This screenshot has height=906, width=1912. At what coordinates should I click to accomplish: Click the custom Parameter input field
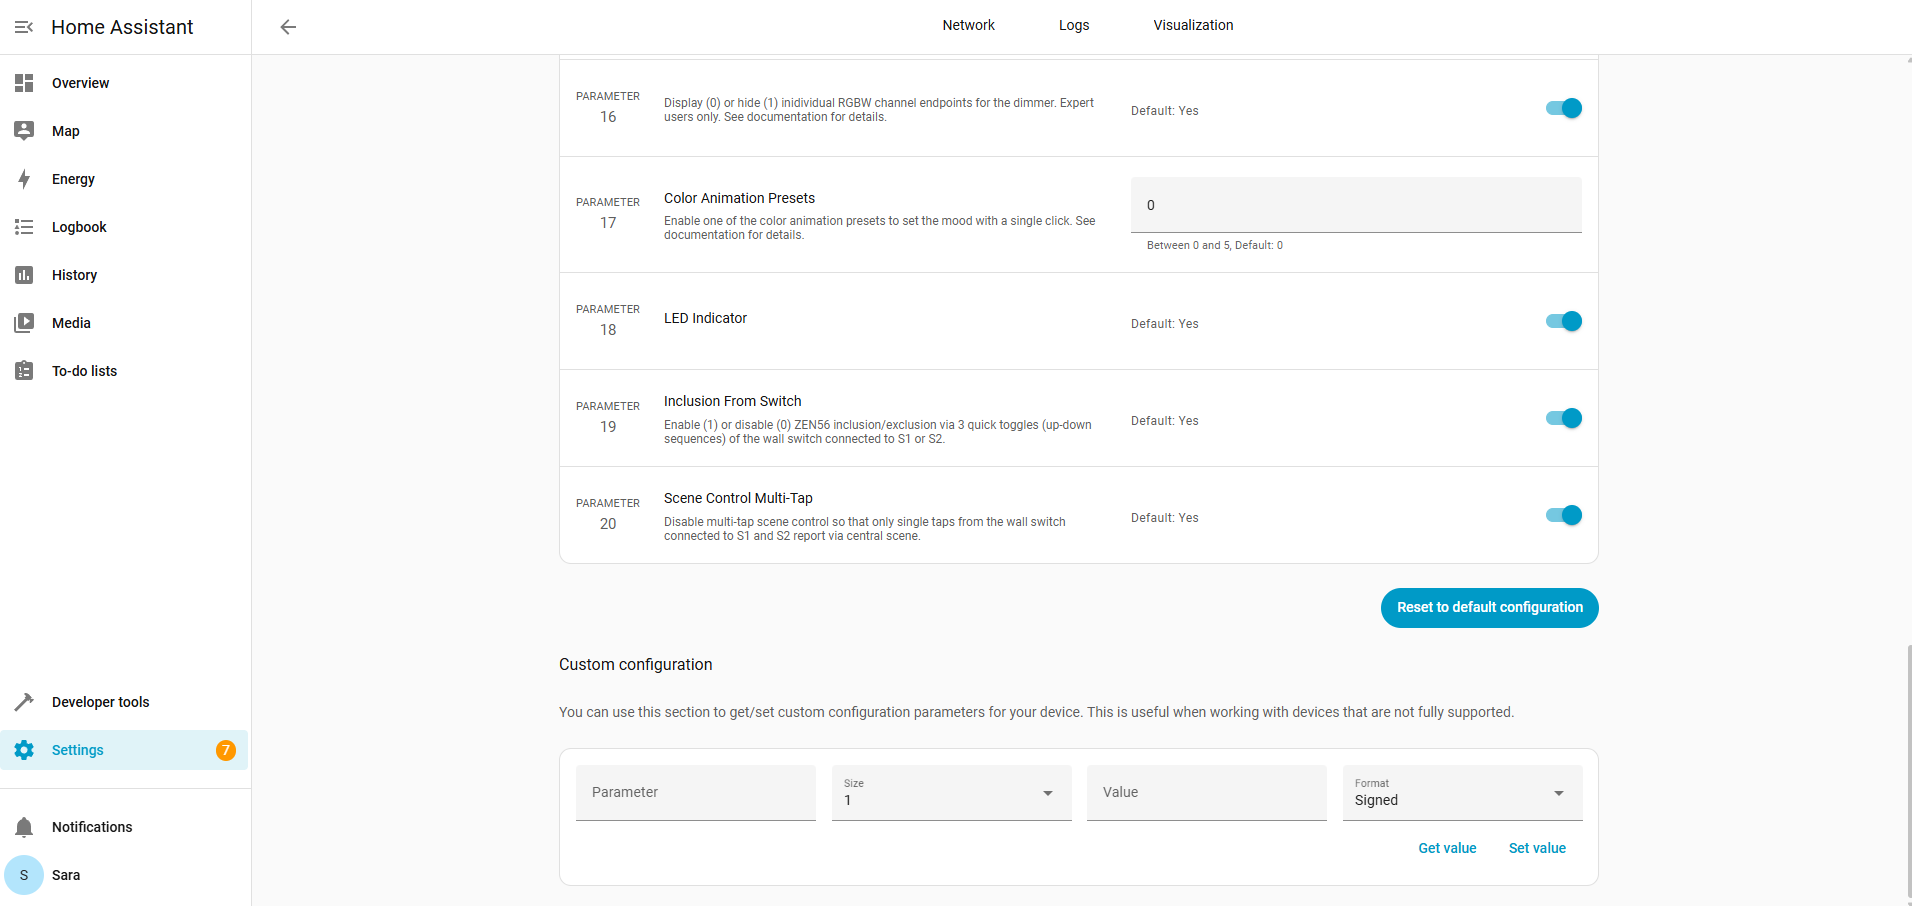(x=695, y=793)
